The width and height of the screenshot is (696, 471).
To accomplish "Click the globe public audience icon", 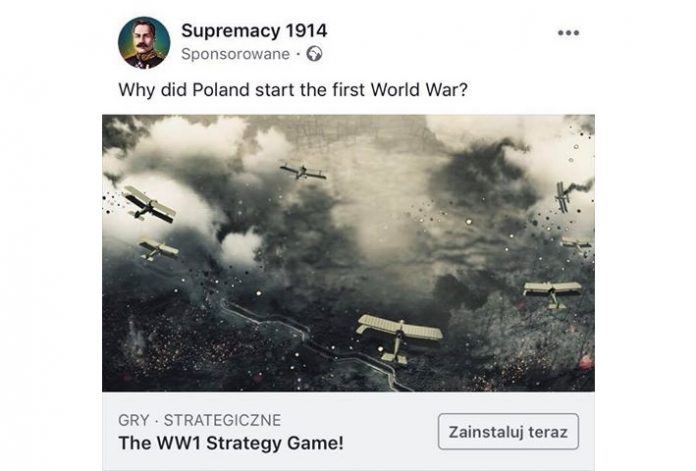I will click(x=314, y=54).
